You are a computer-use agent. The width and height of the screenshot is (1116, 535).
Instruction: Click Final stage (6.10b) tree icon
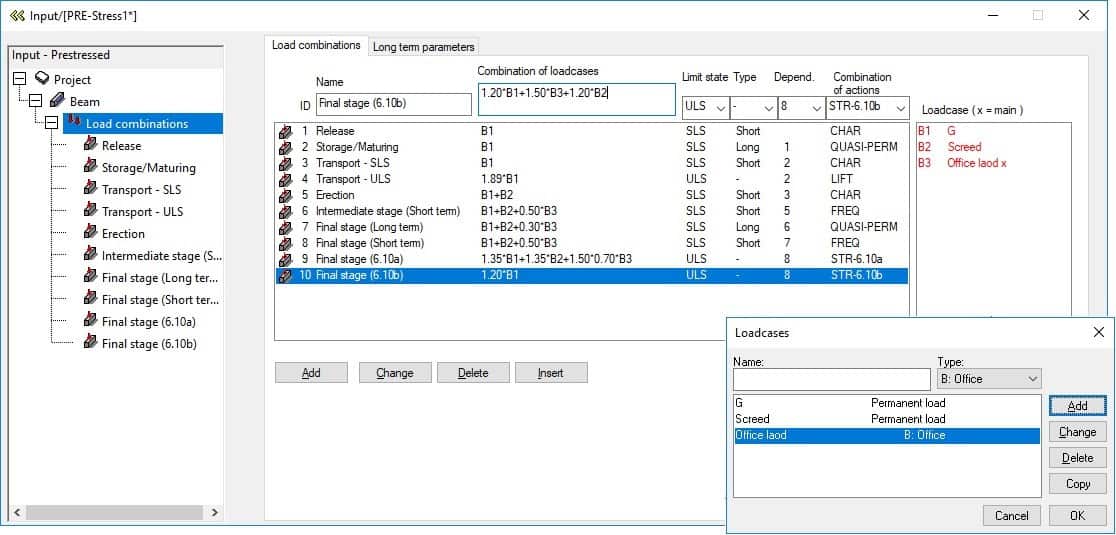[90, 343]
